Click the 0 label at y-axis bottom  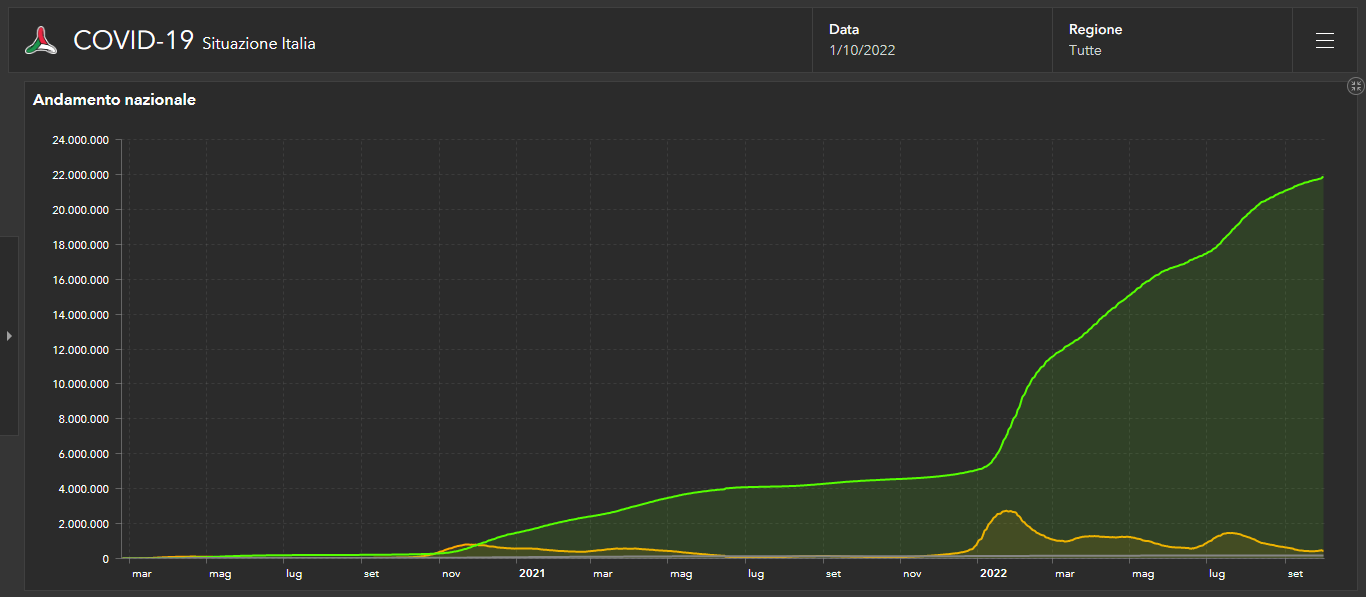(x=105, y=558)
